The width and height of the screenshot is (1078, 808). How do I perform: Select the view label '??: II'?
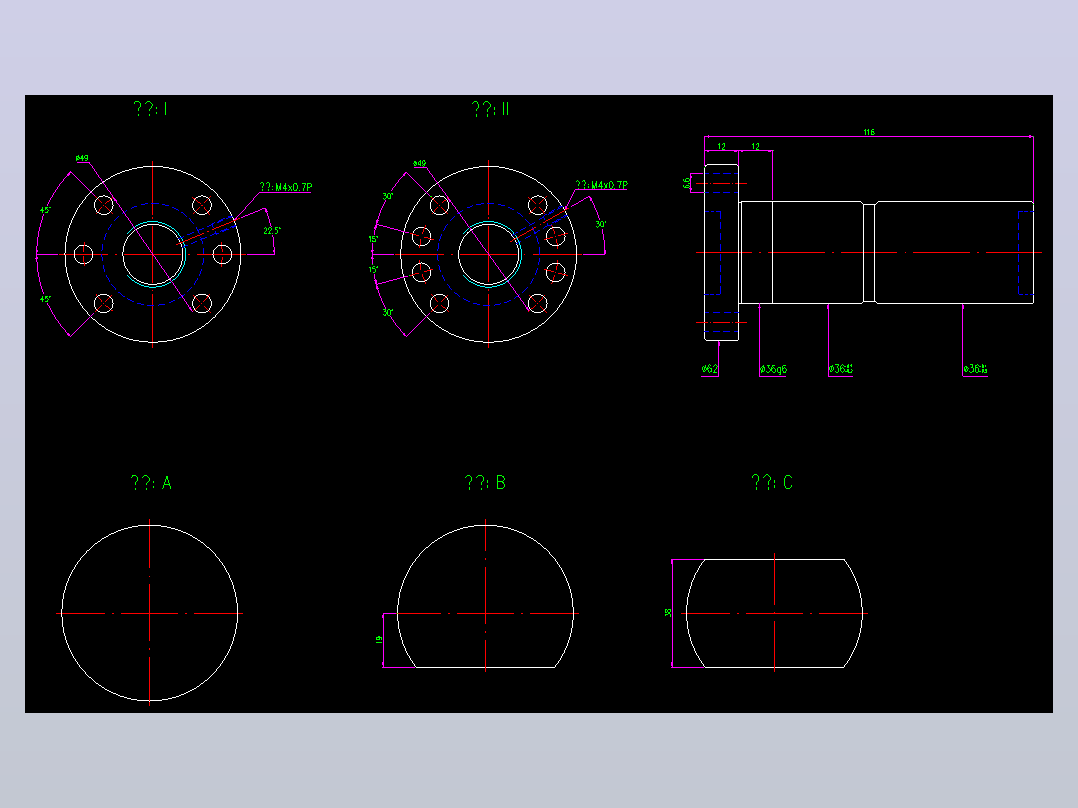pyautogui.click(x=490, y=109)
